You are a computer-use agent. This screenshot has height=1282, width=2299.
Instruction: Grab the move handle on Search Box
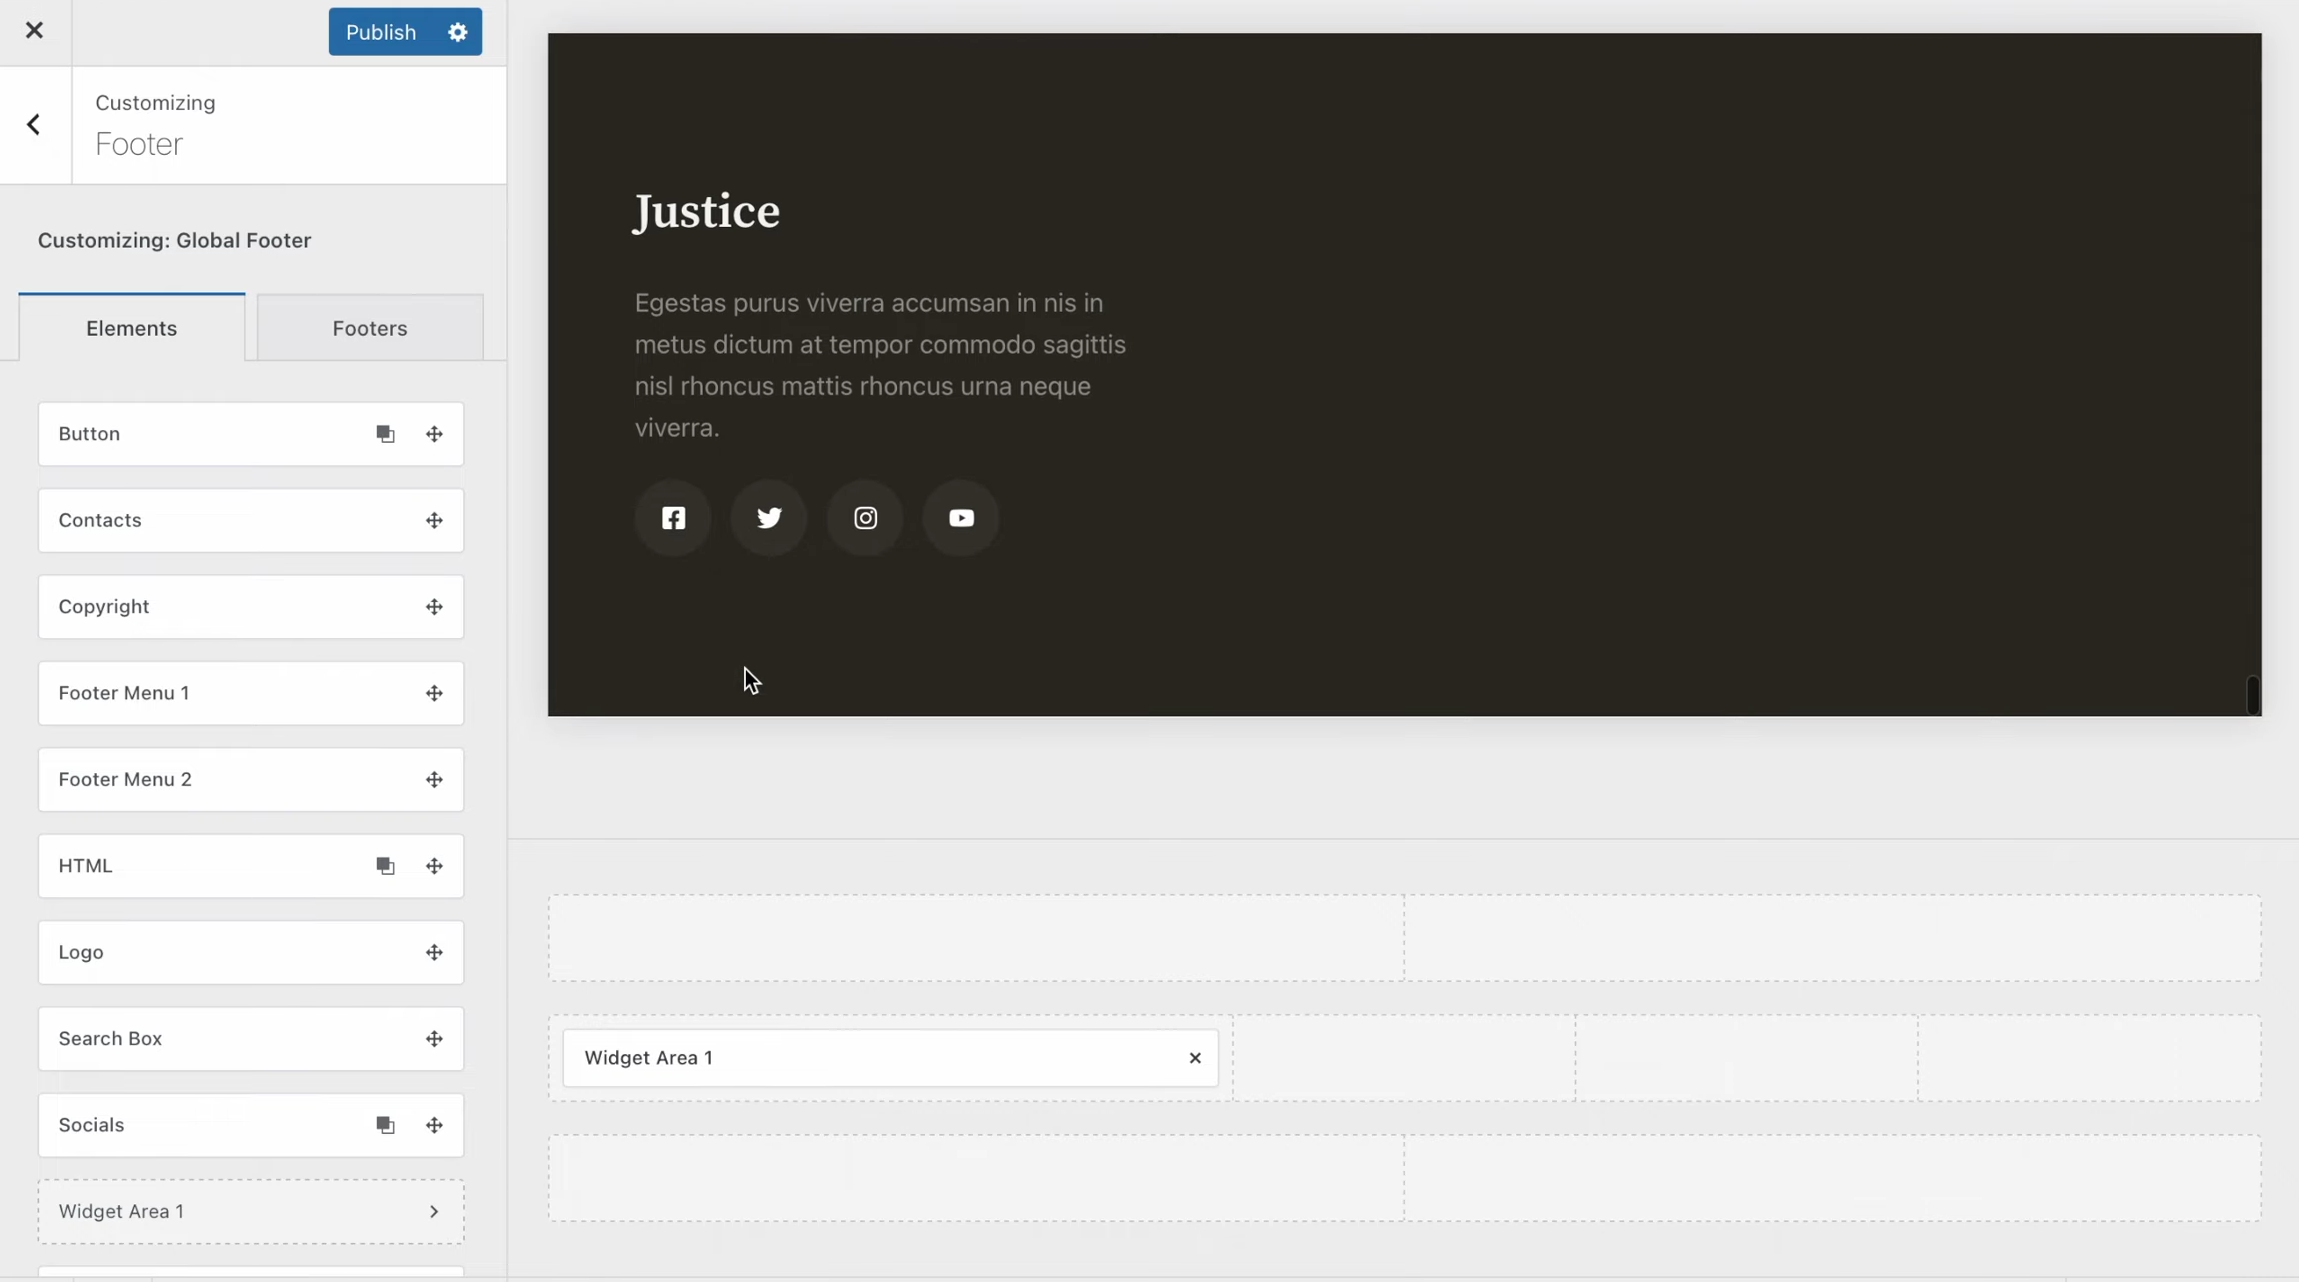tap(434, 1039)
